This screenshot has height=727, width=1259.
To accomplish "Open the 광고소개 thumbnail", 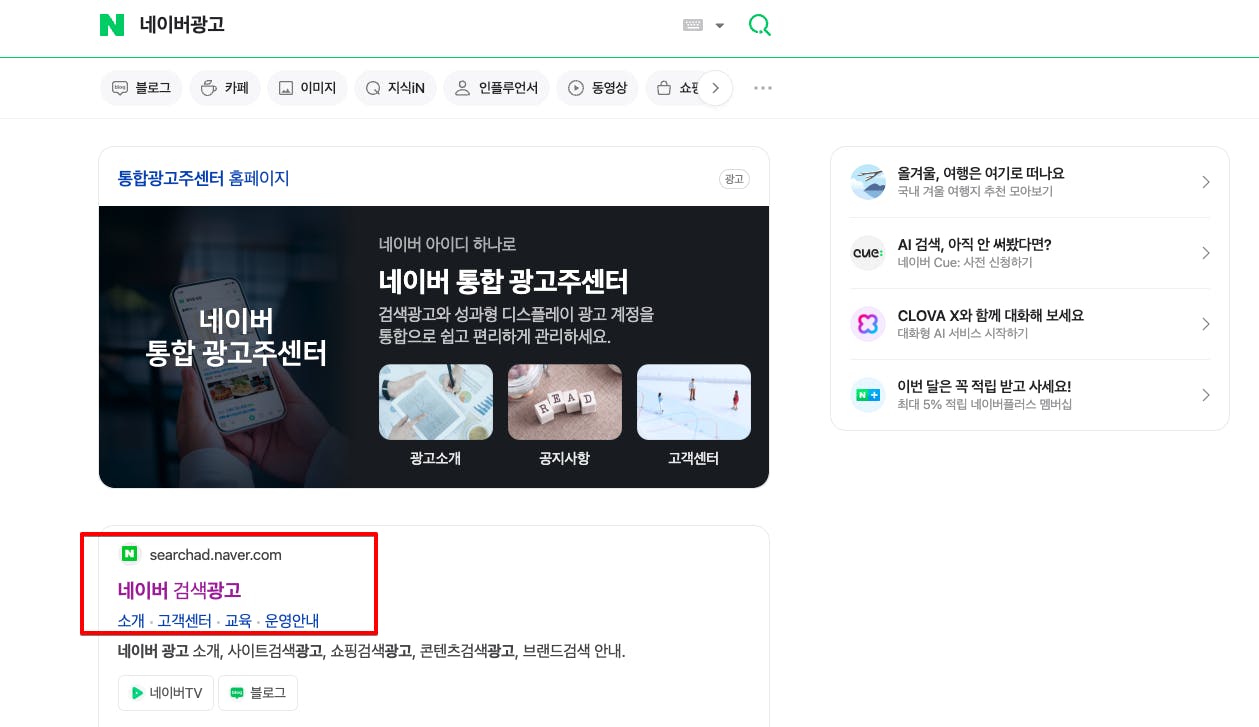I will pyautogui.click(x=436, y=402).
